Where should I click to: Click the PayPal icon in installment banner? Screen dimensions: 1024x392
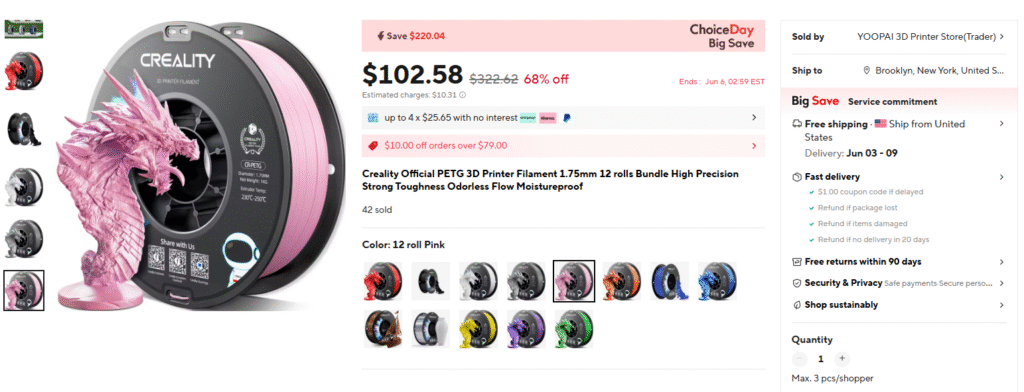point(567,118)
